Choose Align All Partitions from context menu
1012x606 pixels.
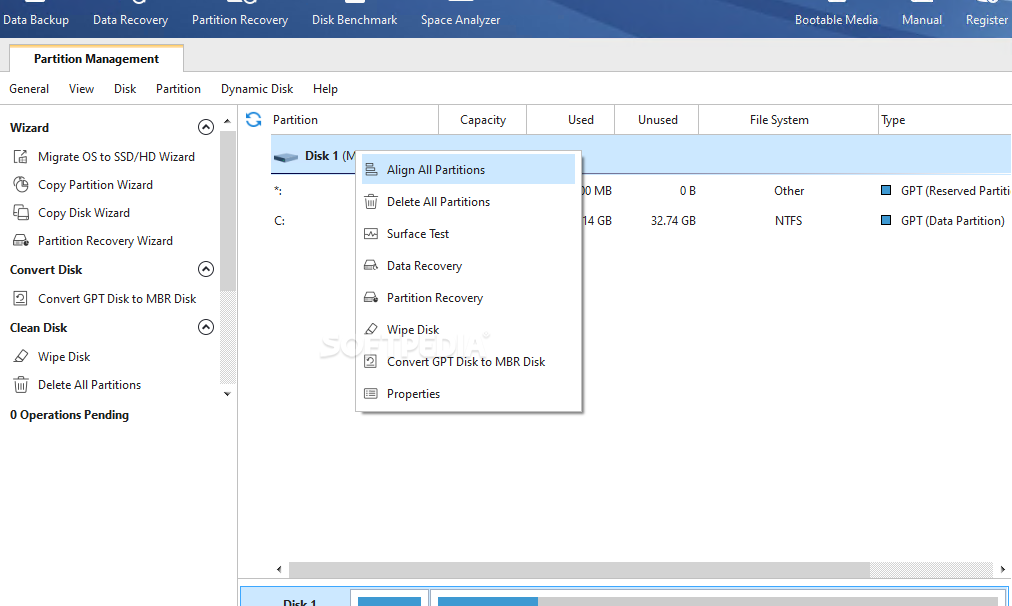pos(469,170)
